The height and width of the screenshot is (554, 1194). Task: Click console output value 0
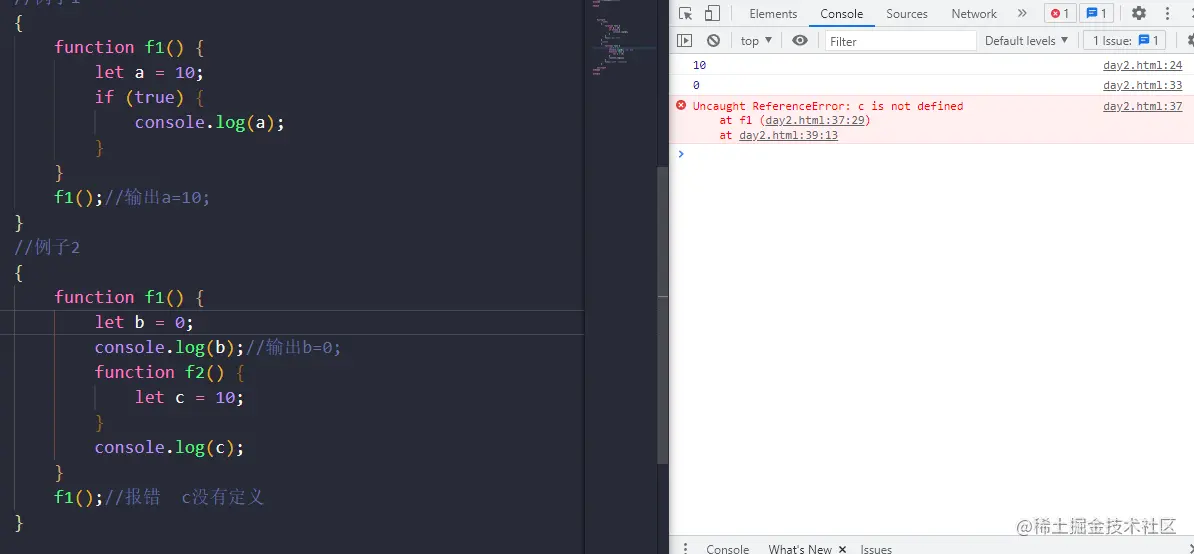click(x=696, y=85)
